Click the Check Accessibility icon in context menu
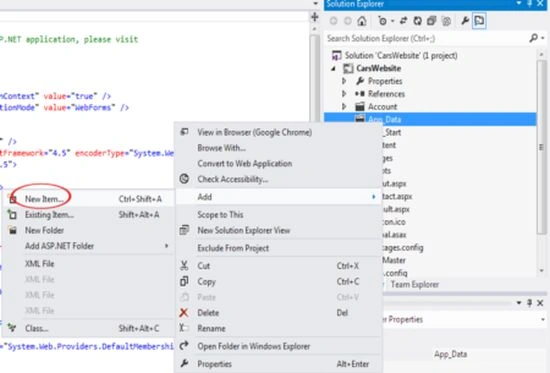 [x=184, y=179]
